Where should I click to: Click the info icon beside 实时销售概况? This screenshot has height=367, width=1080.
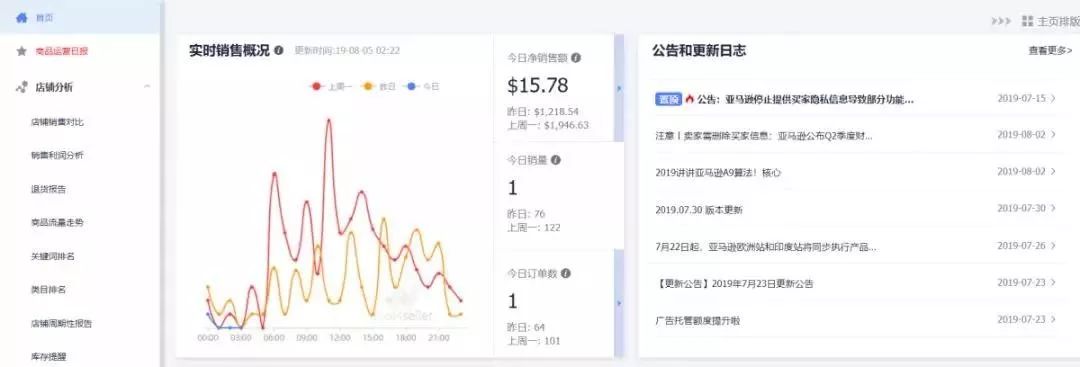tap(278, 50)
